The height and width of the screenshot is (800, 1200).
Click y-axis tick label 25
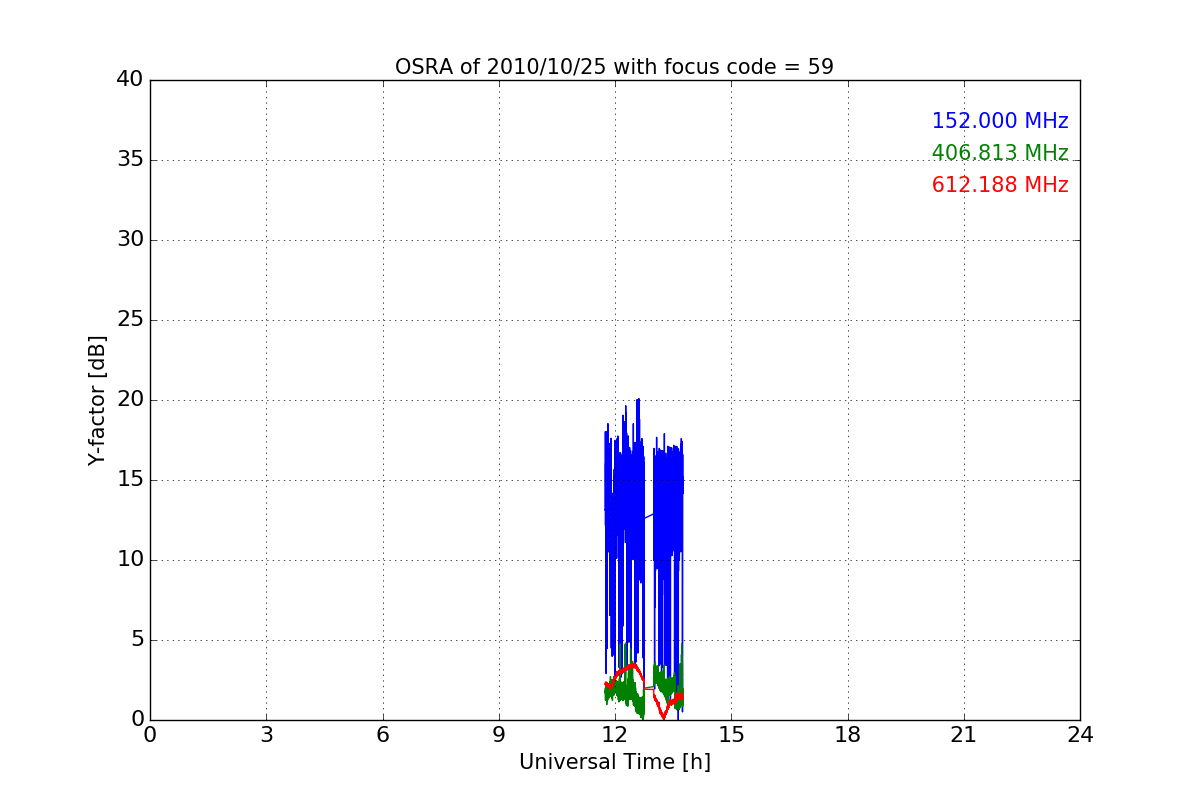coord(130,320)
